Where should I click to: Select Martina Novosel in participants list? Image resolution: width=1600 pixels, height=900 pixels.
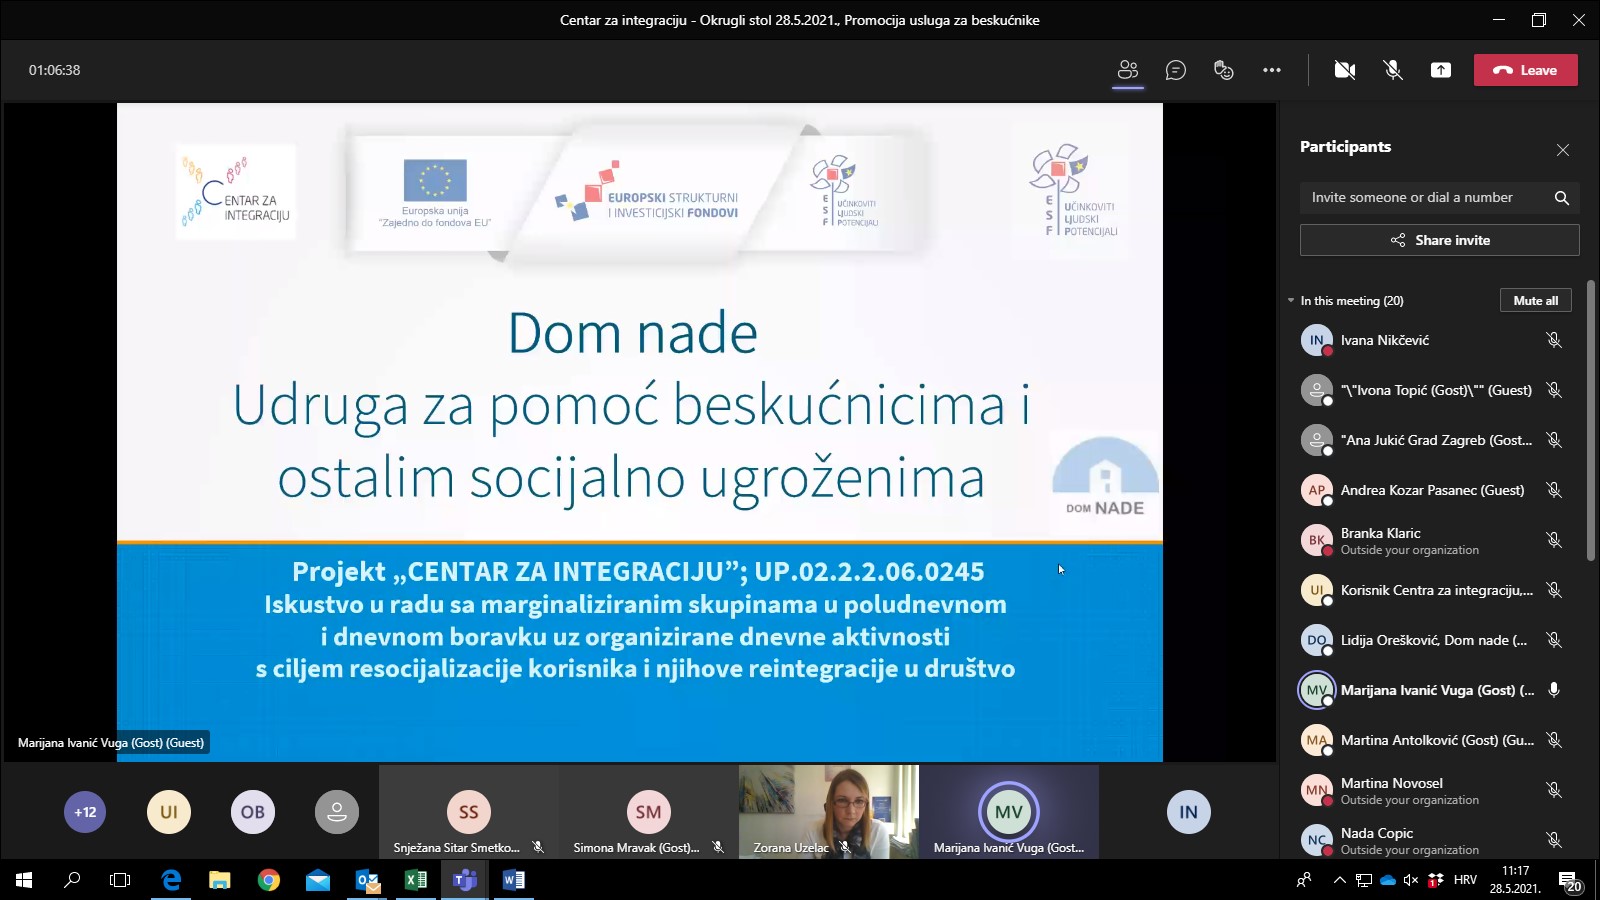1410,790
